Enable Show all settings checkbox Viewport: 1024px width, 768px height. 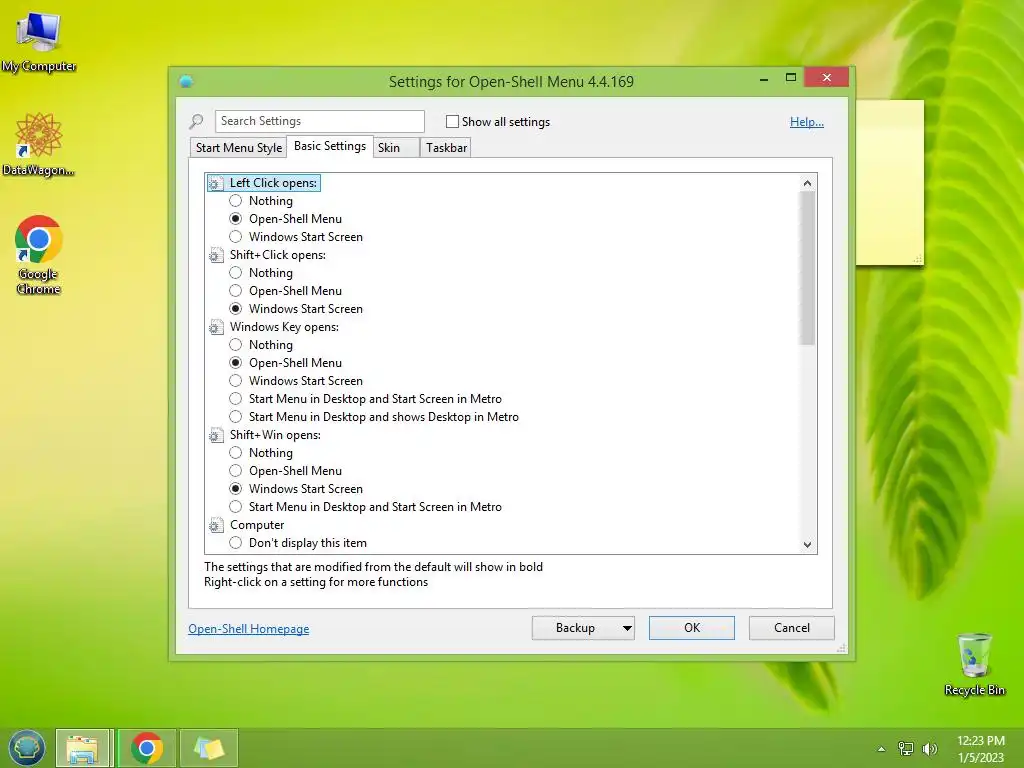452,121
